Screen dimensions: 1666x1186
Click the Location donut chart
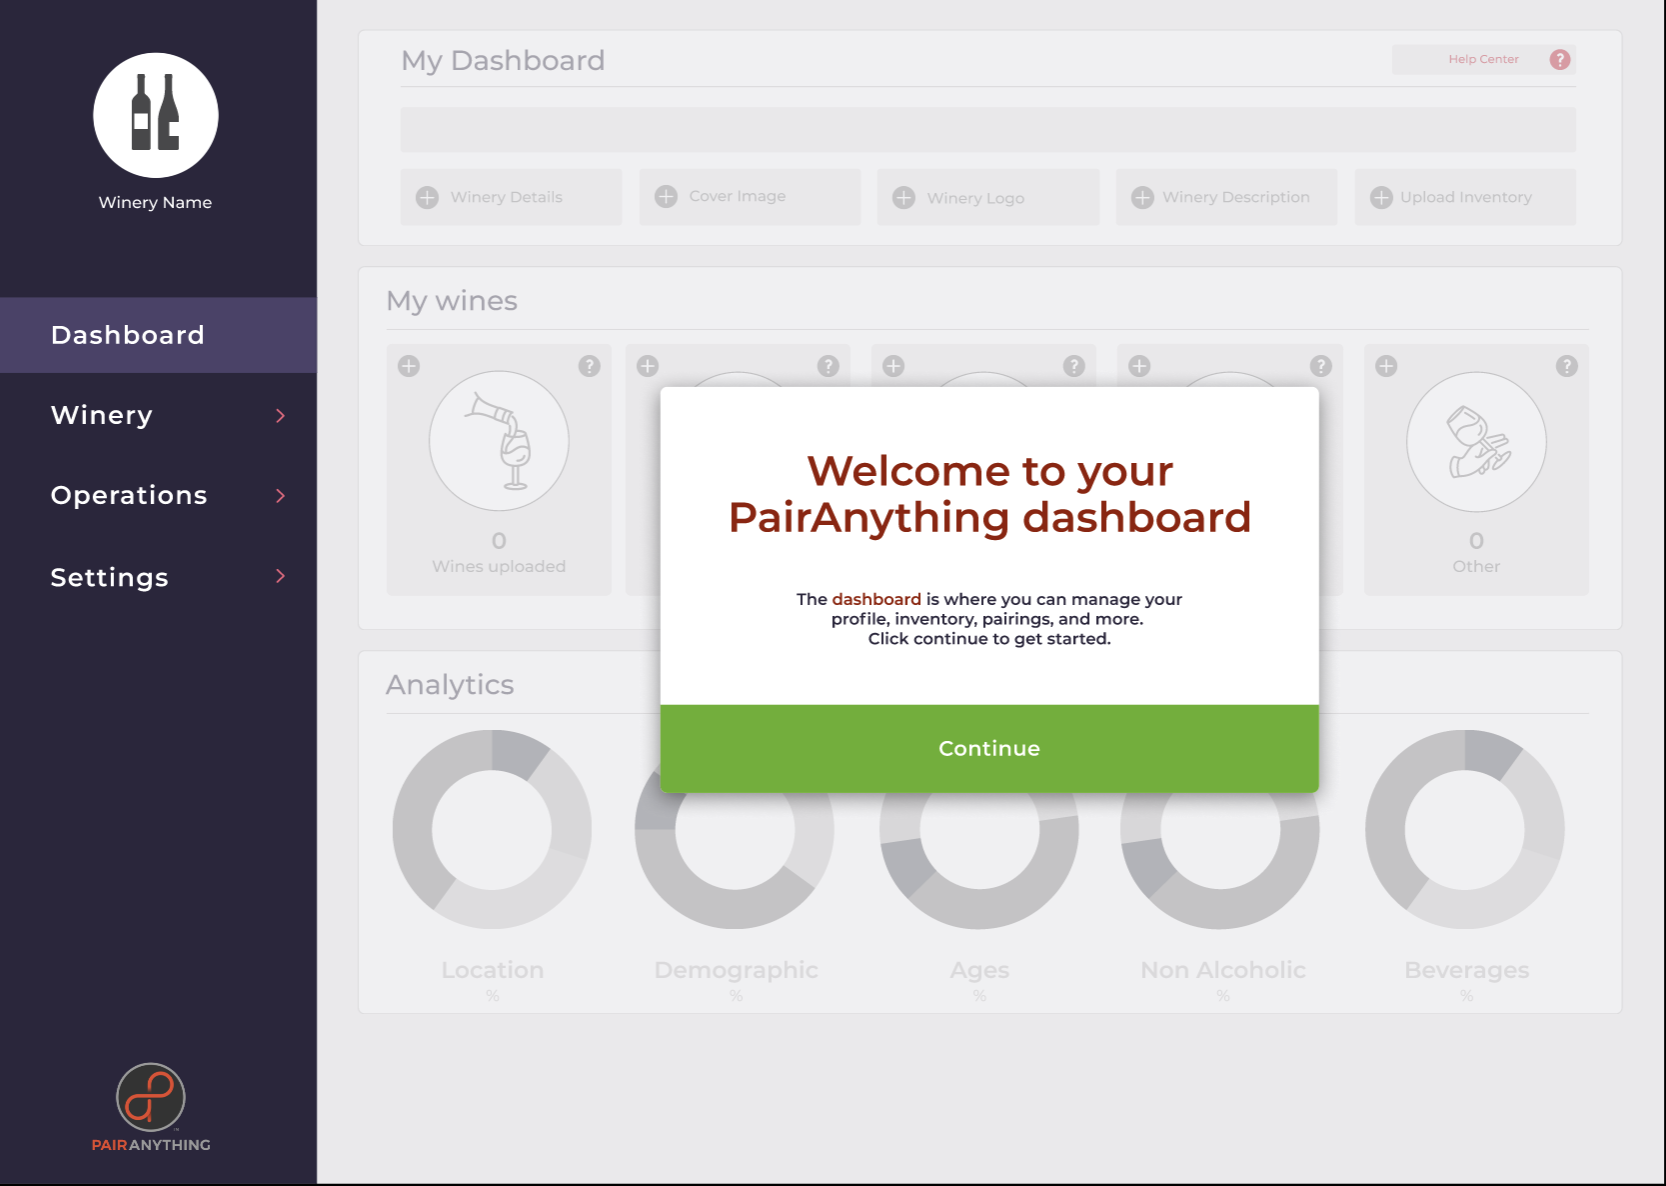pos(492,829)
